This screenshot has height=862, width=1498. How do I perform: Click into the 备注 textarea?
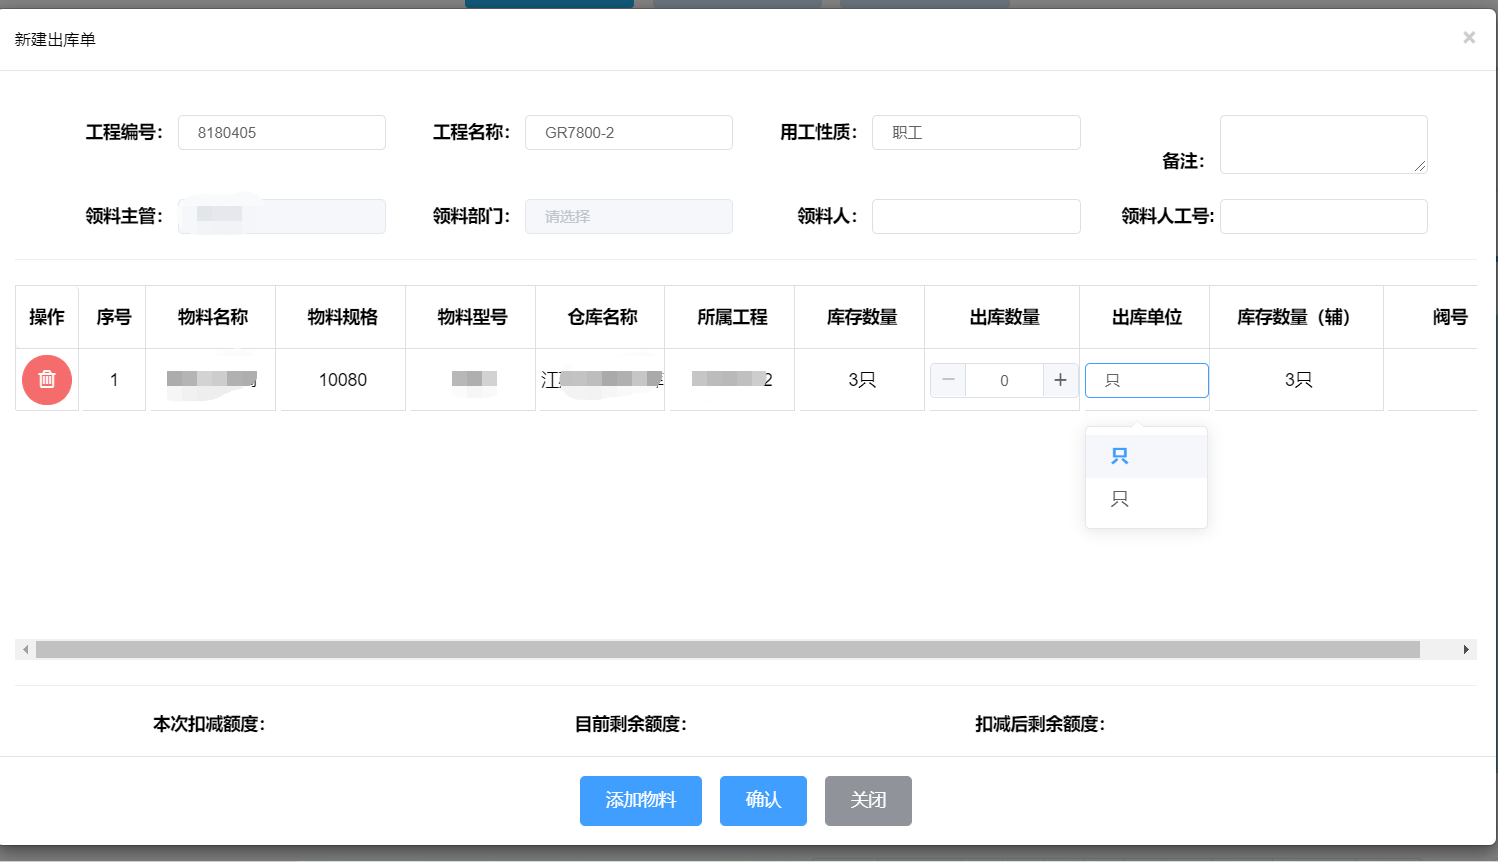pyautogui.click(x=1322, y=144)
